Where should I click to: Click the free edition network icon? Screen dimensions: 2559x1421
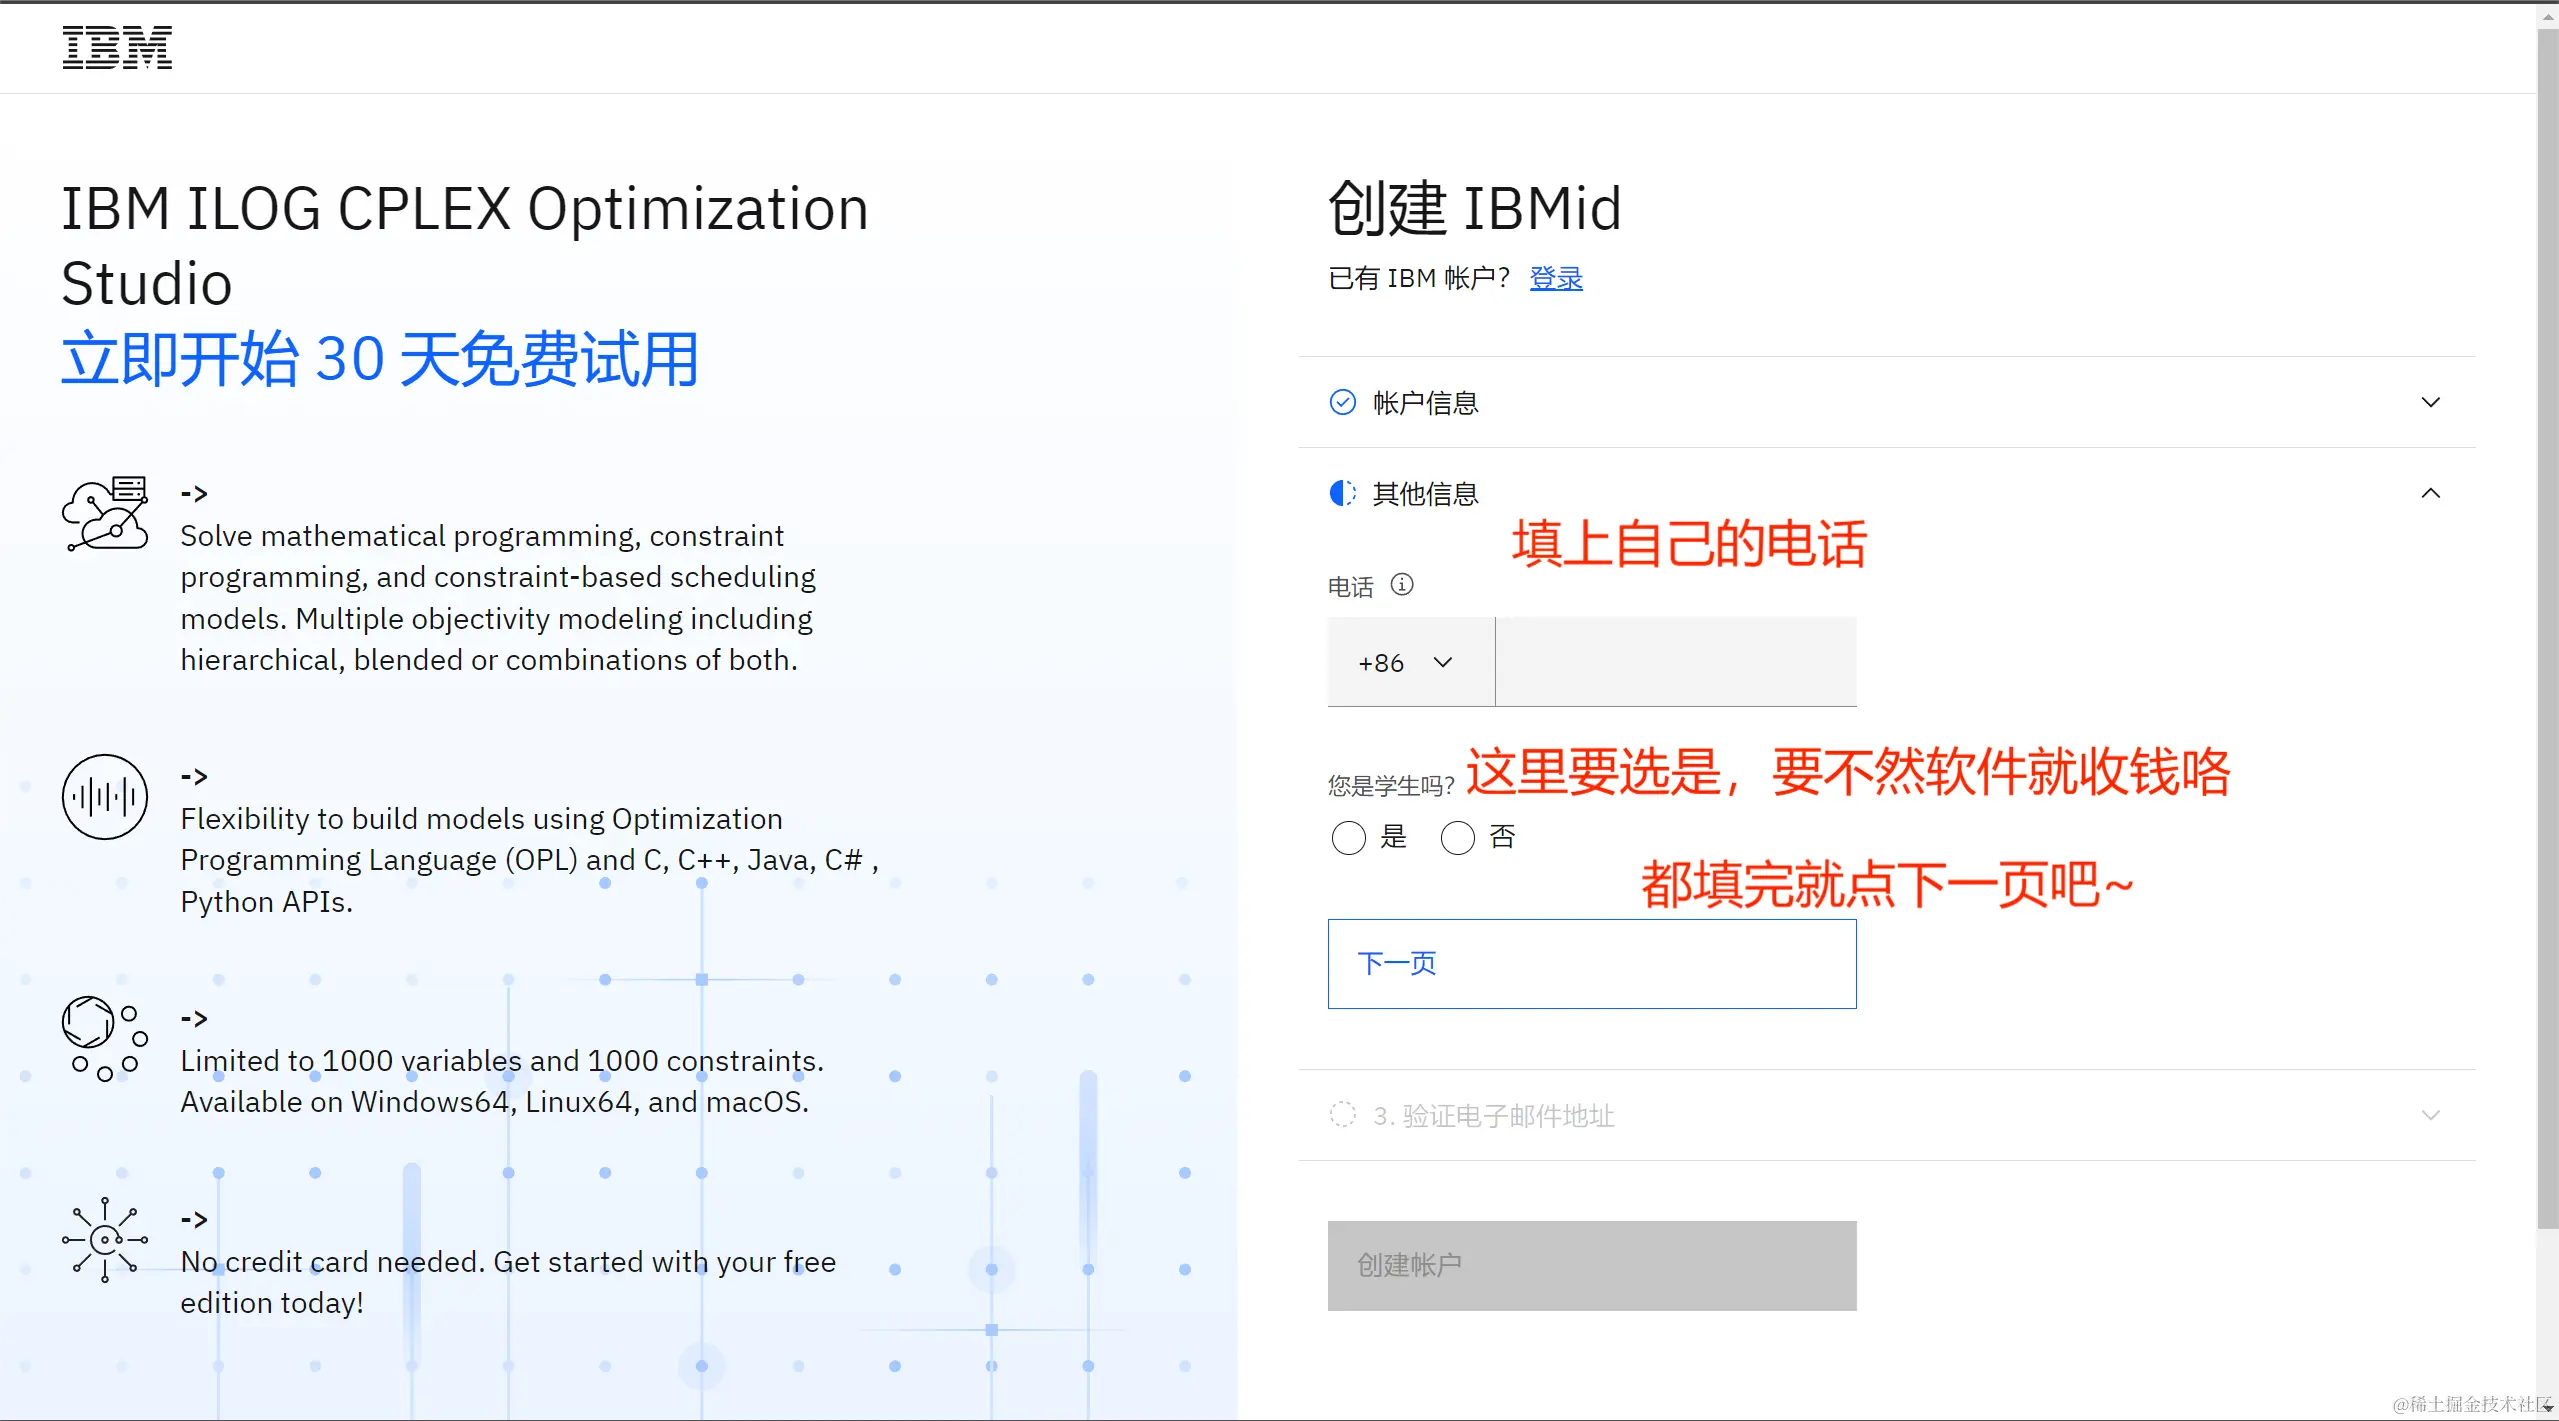(104, 1240)
